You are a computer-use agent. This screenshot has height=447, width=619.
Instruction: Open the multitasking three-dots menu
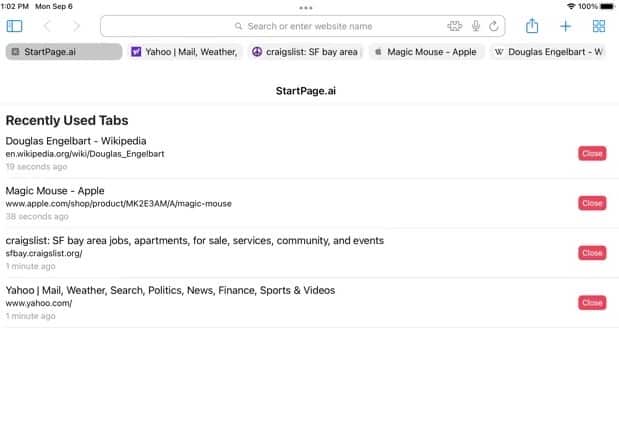pos(306,8)
